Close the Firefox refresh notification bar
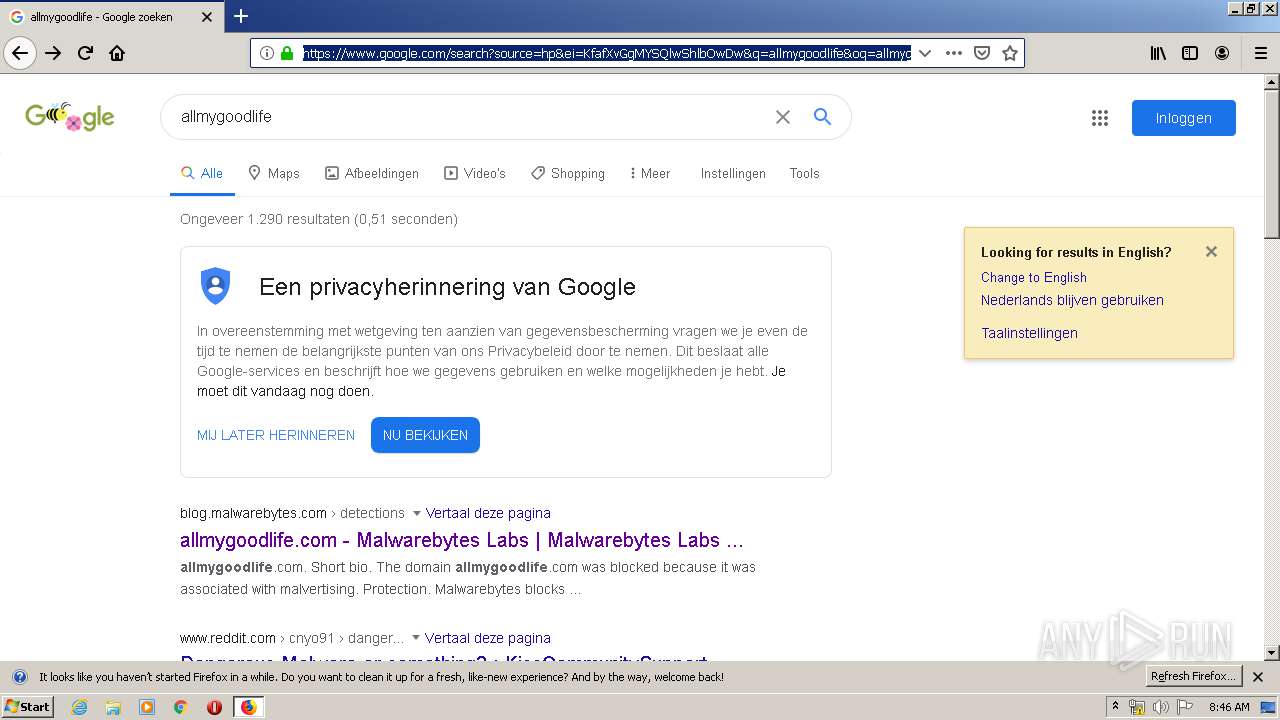 coord(1258,677)
